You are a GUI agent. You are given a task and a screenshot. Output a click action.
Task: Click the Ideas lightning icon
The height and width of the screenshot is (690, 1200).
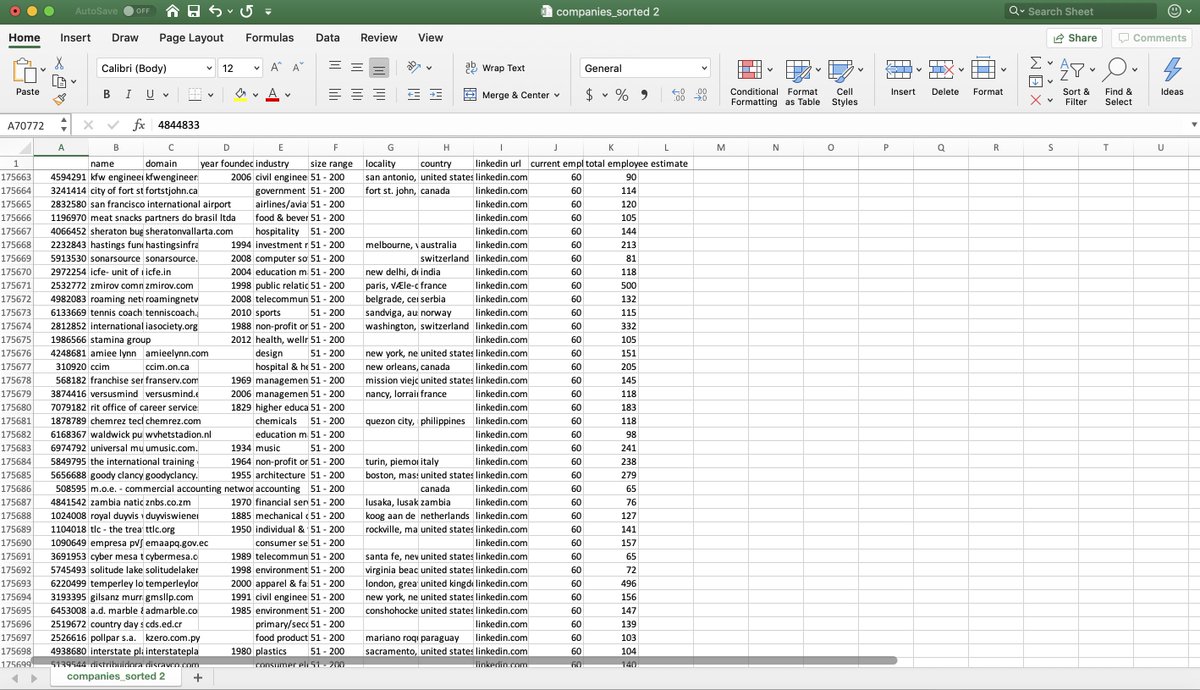click(1172, 77)
